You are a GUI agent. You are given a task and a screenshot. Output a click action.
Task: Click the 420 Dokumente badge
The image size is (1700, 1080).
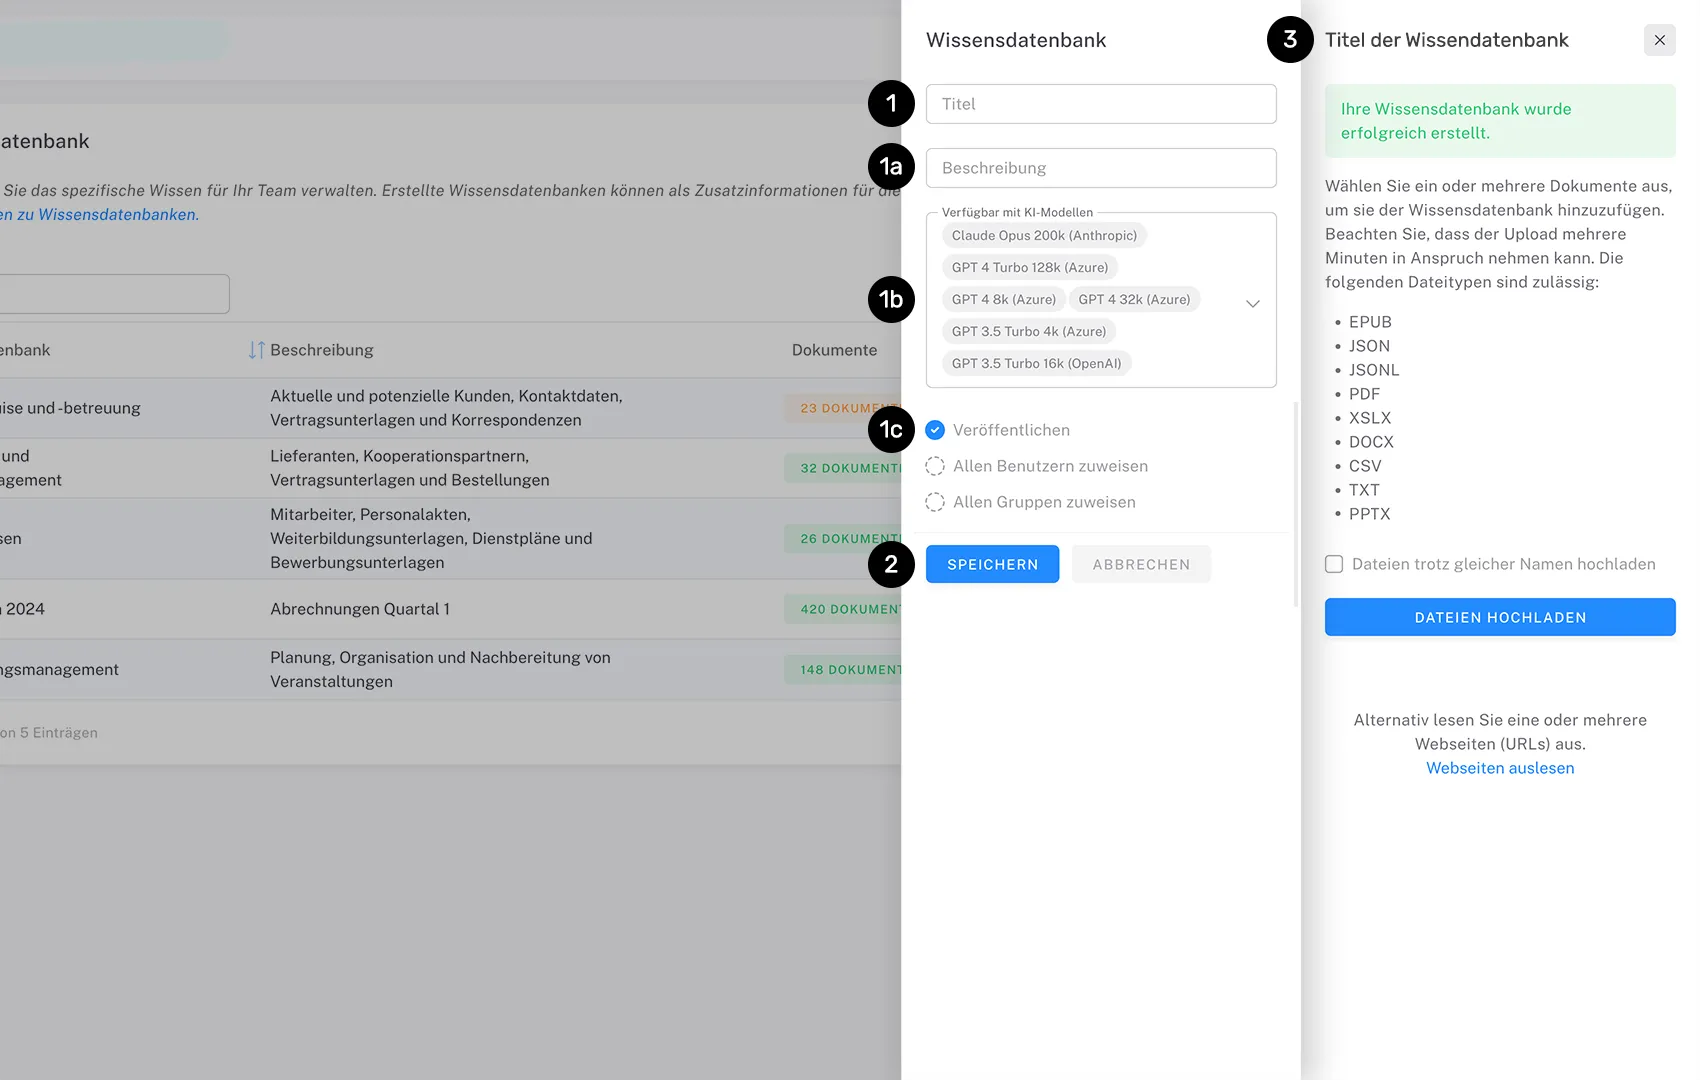click(x=845, y=608)
